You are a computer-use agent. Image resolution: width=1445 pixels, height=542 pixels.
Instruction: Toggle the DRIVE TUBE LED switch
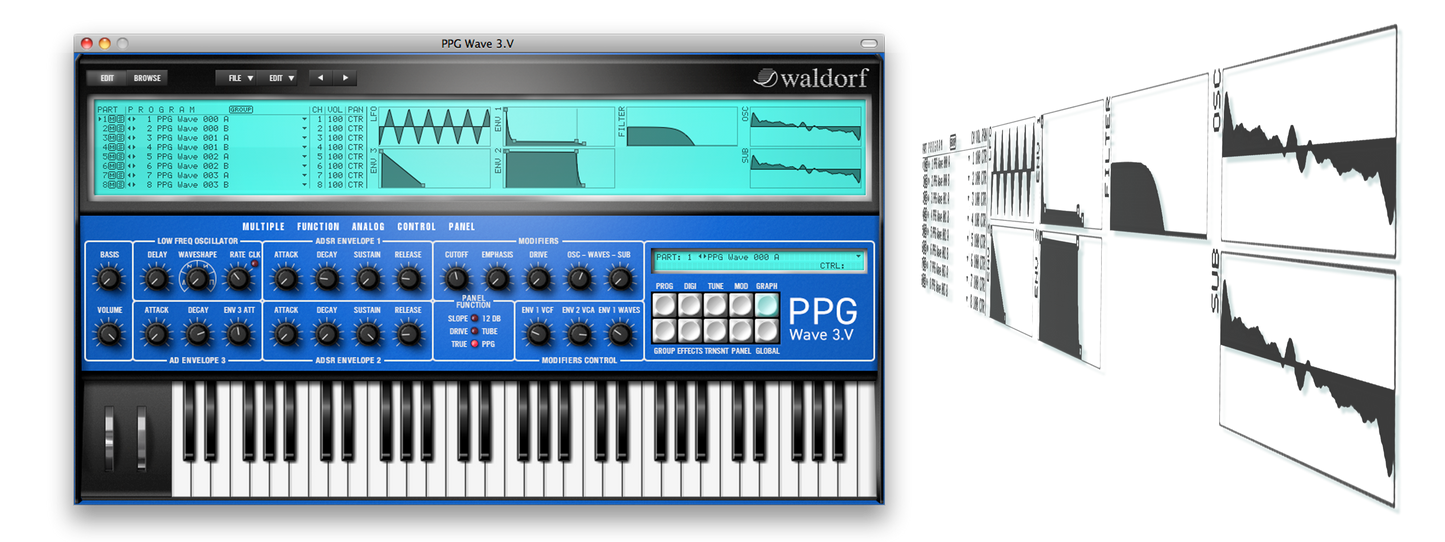[x=474, y=331]
